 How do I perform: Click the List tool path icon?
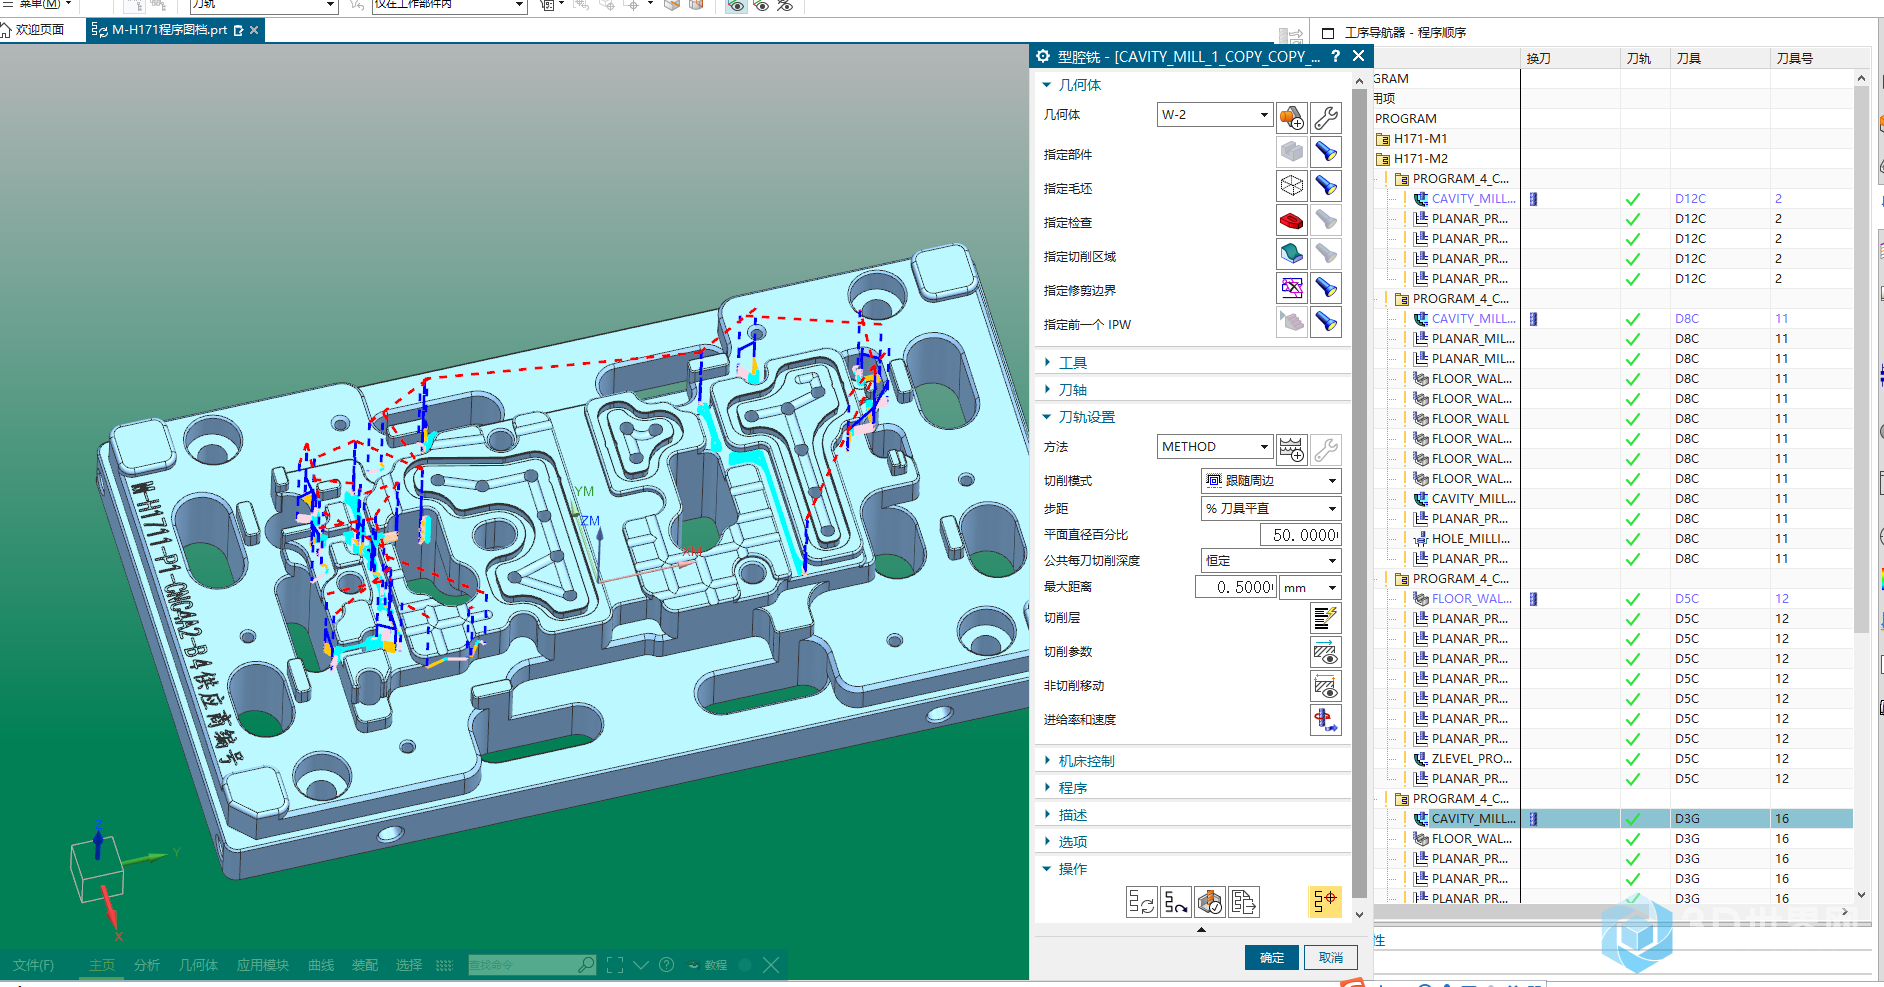point(1243,902)
